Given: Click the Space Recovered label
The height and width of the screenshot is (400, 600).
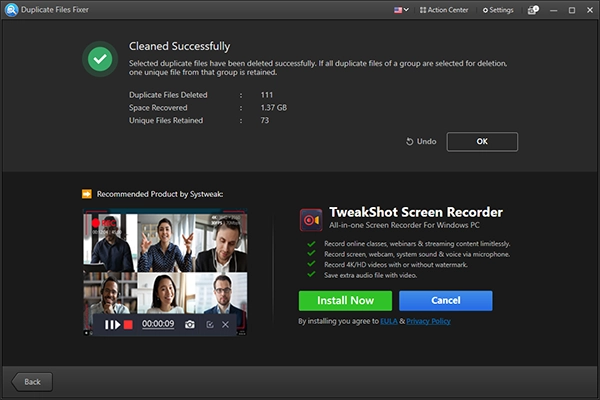Looking at the screenshot, I should (x=158, y=108).
